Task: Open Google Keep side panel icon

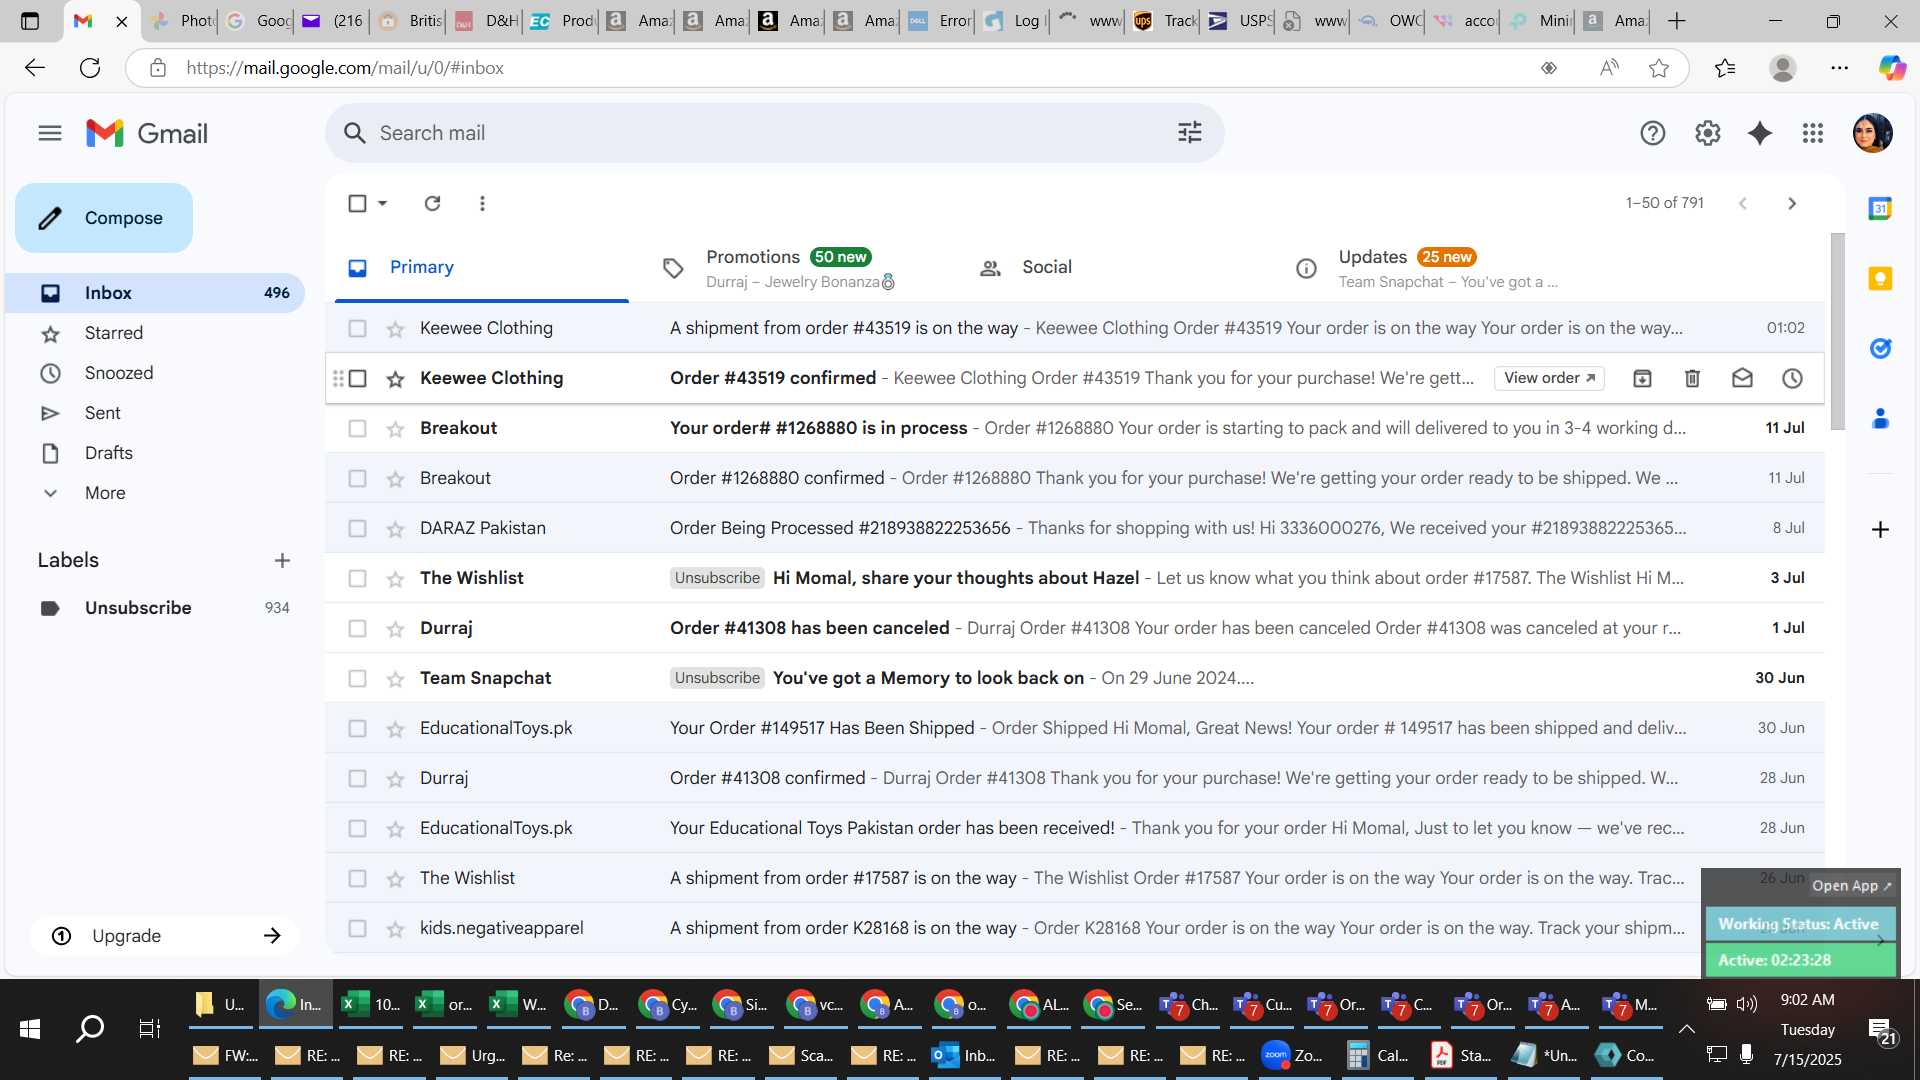Action: click(x=1880, y=279)
